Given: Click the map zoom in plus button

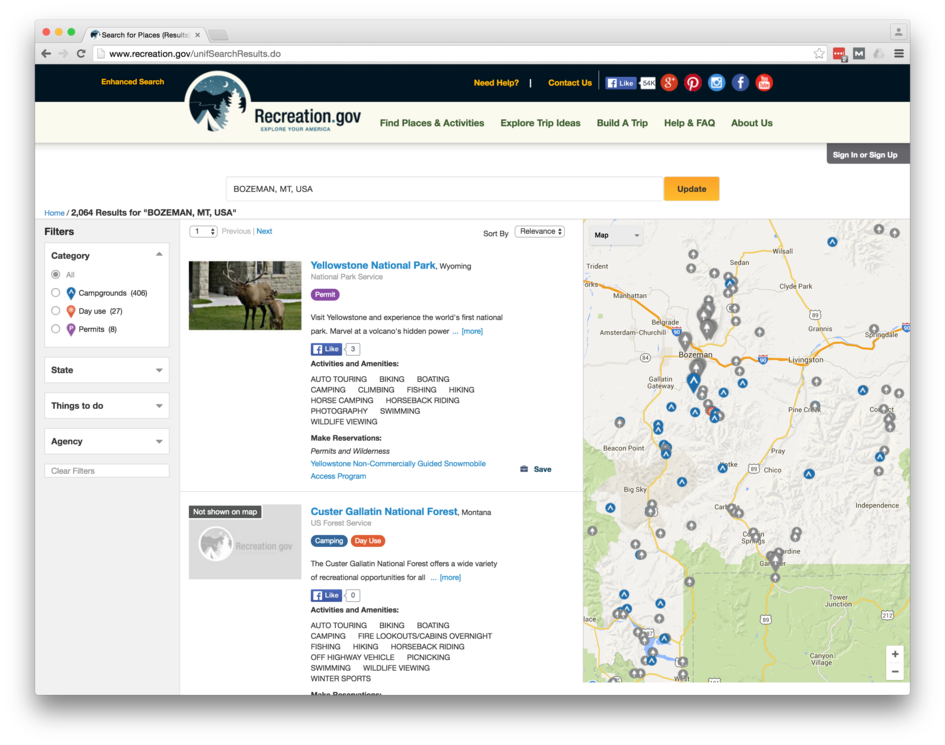Looking at the screenshot, I should coord(895,654).
